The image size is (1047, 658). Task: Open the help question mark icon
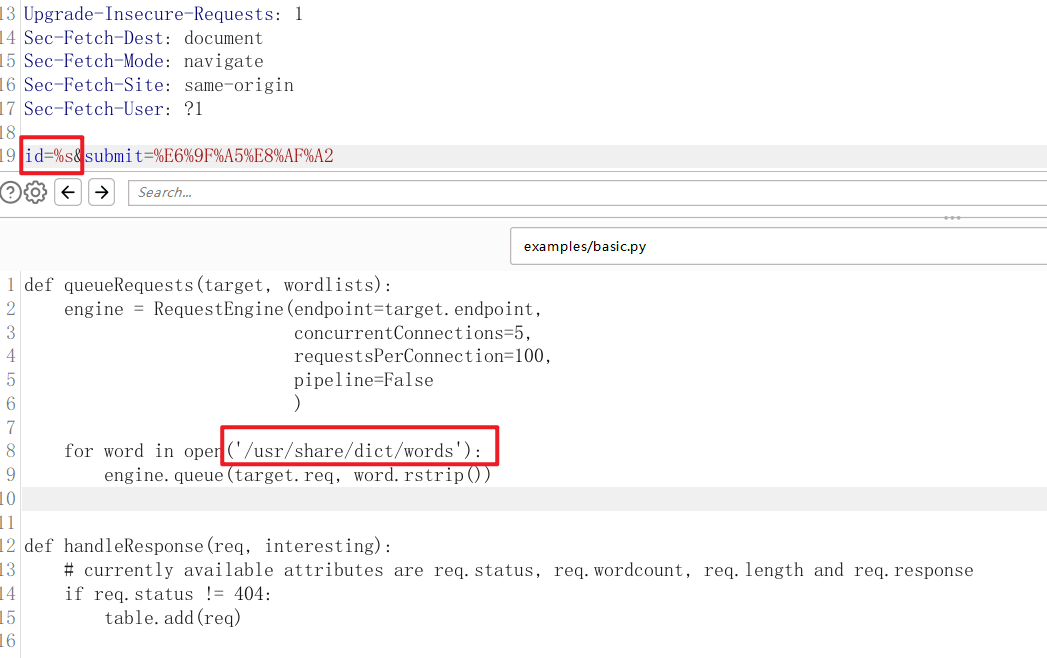(10, 193)
